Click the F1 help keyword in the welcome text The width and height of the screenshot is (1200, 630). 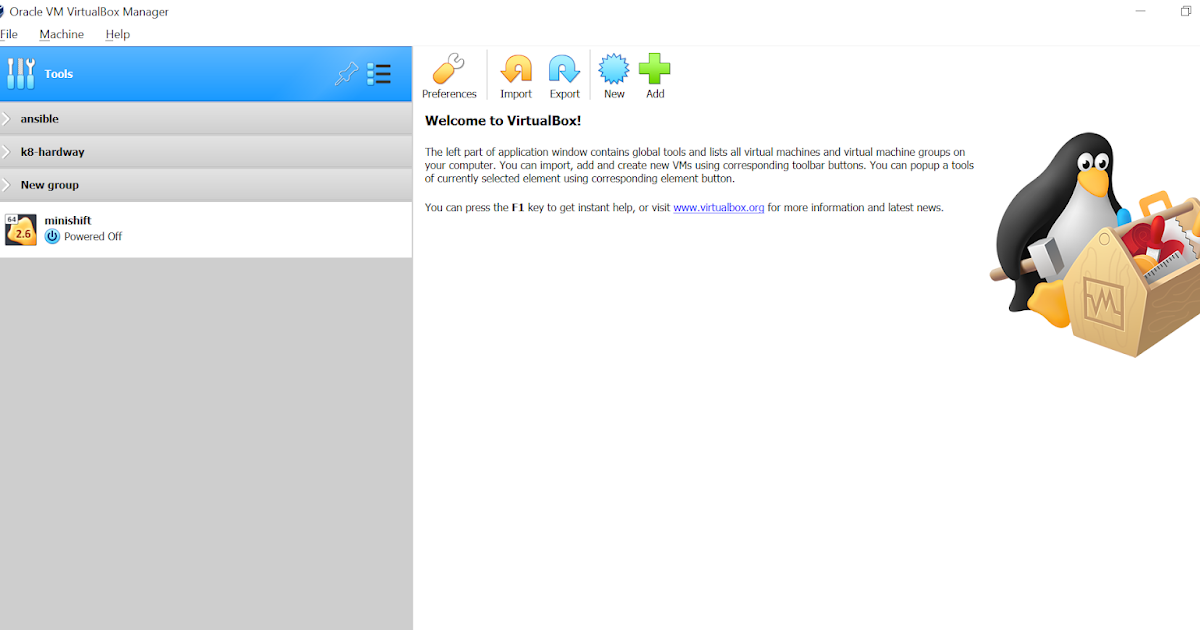518,207
